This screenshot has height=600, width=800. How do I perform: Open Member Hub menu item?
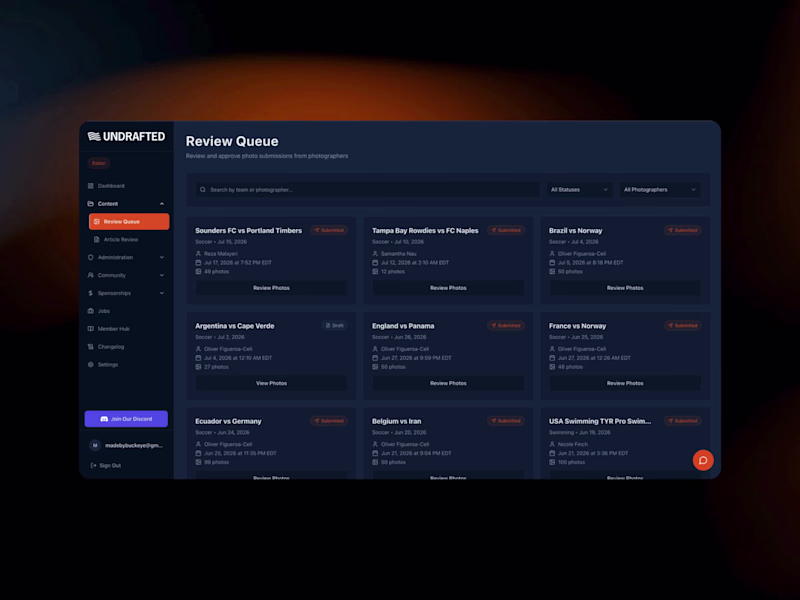127,329
